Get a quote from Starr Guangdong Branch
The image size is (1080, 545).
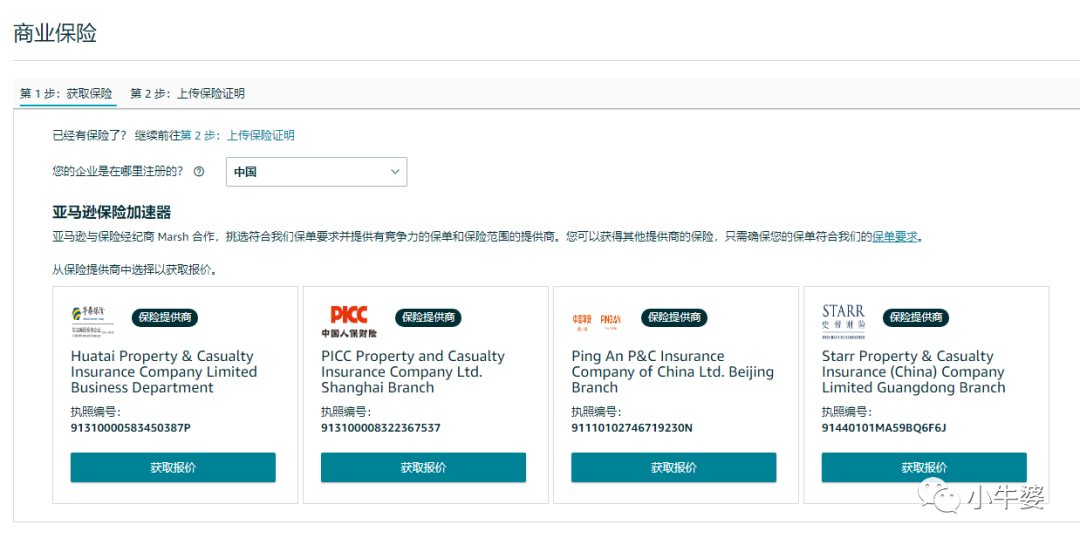coord(924,467)
